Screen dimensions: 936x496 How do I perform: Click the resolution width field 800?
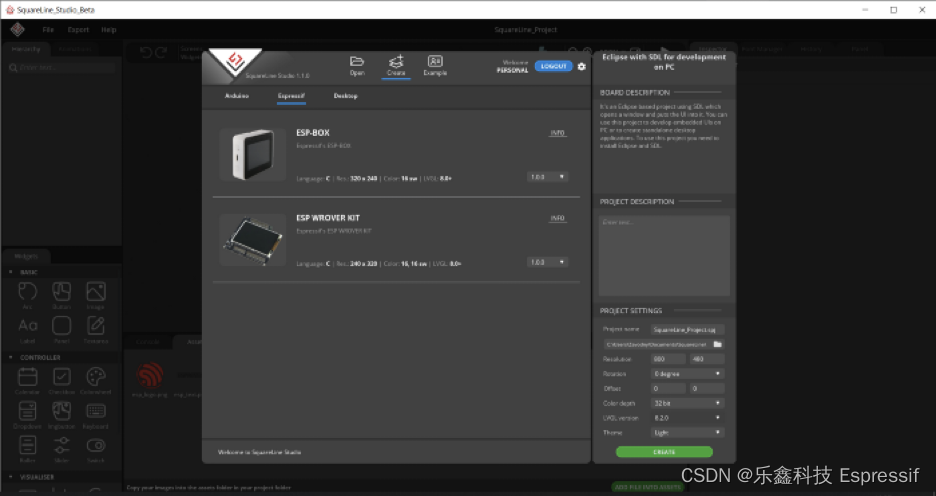[668, 359]
